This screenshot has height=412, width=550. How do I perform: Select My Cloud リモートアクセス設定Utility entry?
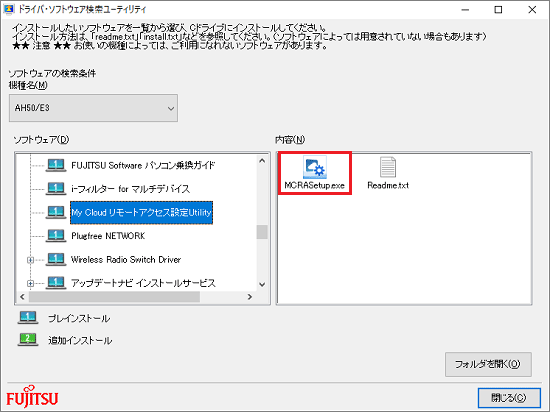pos(141,212)
